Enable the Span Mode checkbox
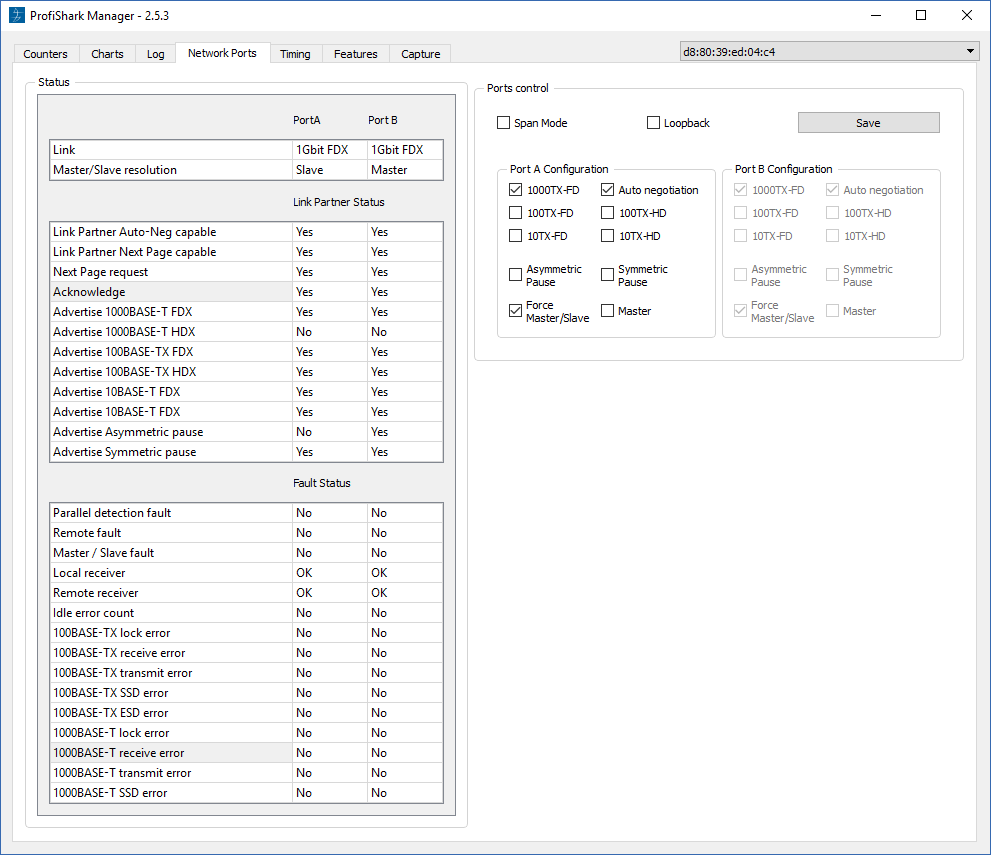The height and width of the screenshot is (855, 991). click(504, 123)
